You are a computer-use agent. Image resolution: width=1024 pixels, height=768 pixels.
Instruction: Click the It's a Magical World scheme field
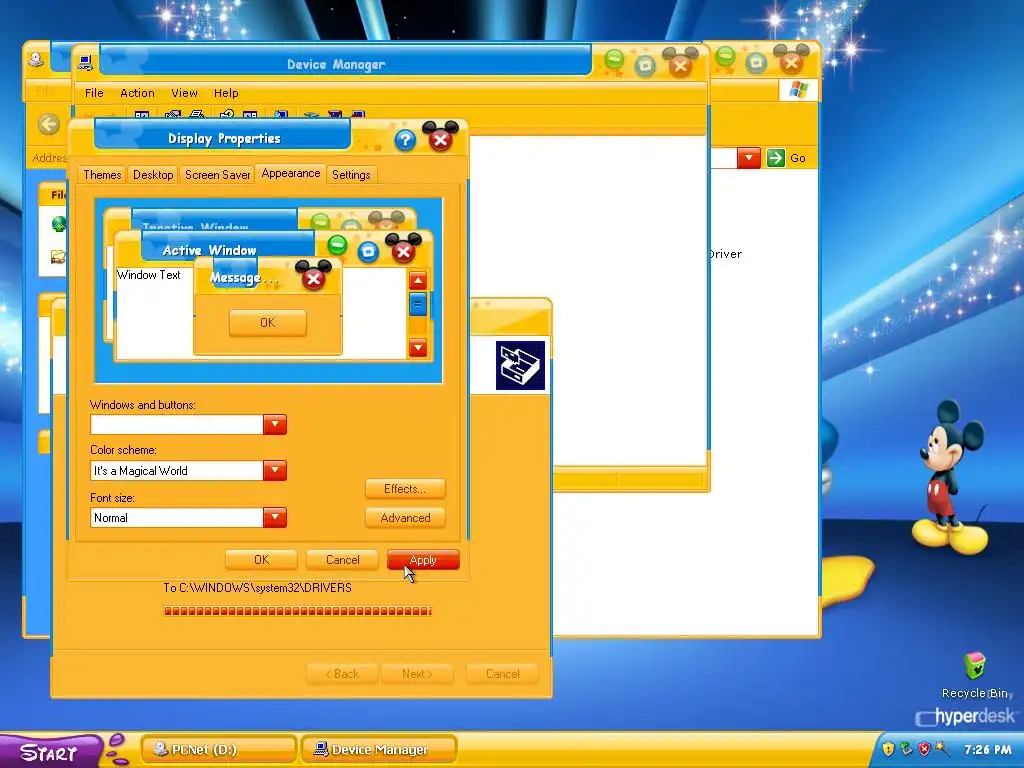[176, 470]
